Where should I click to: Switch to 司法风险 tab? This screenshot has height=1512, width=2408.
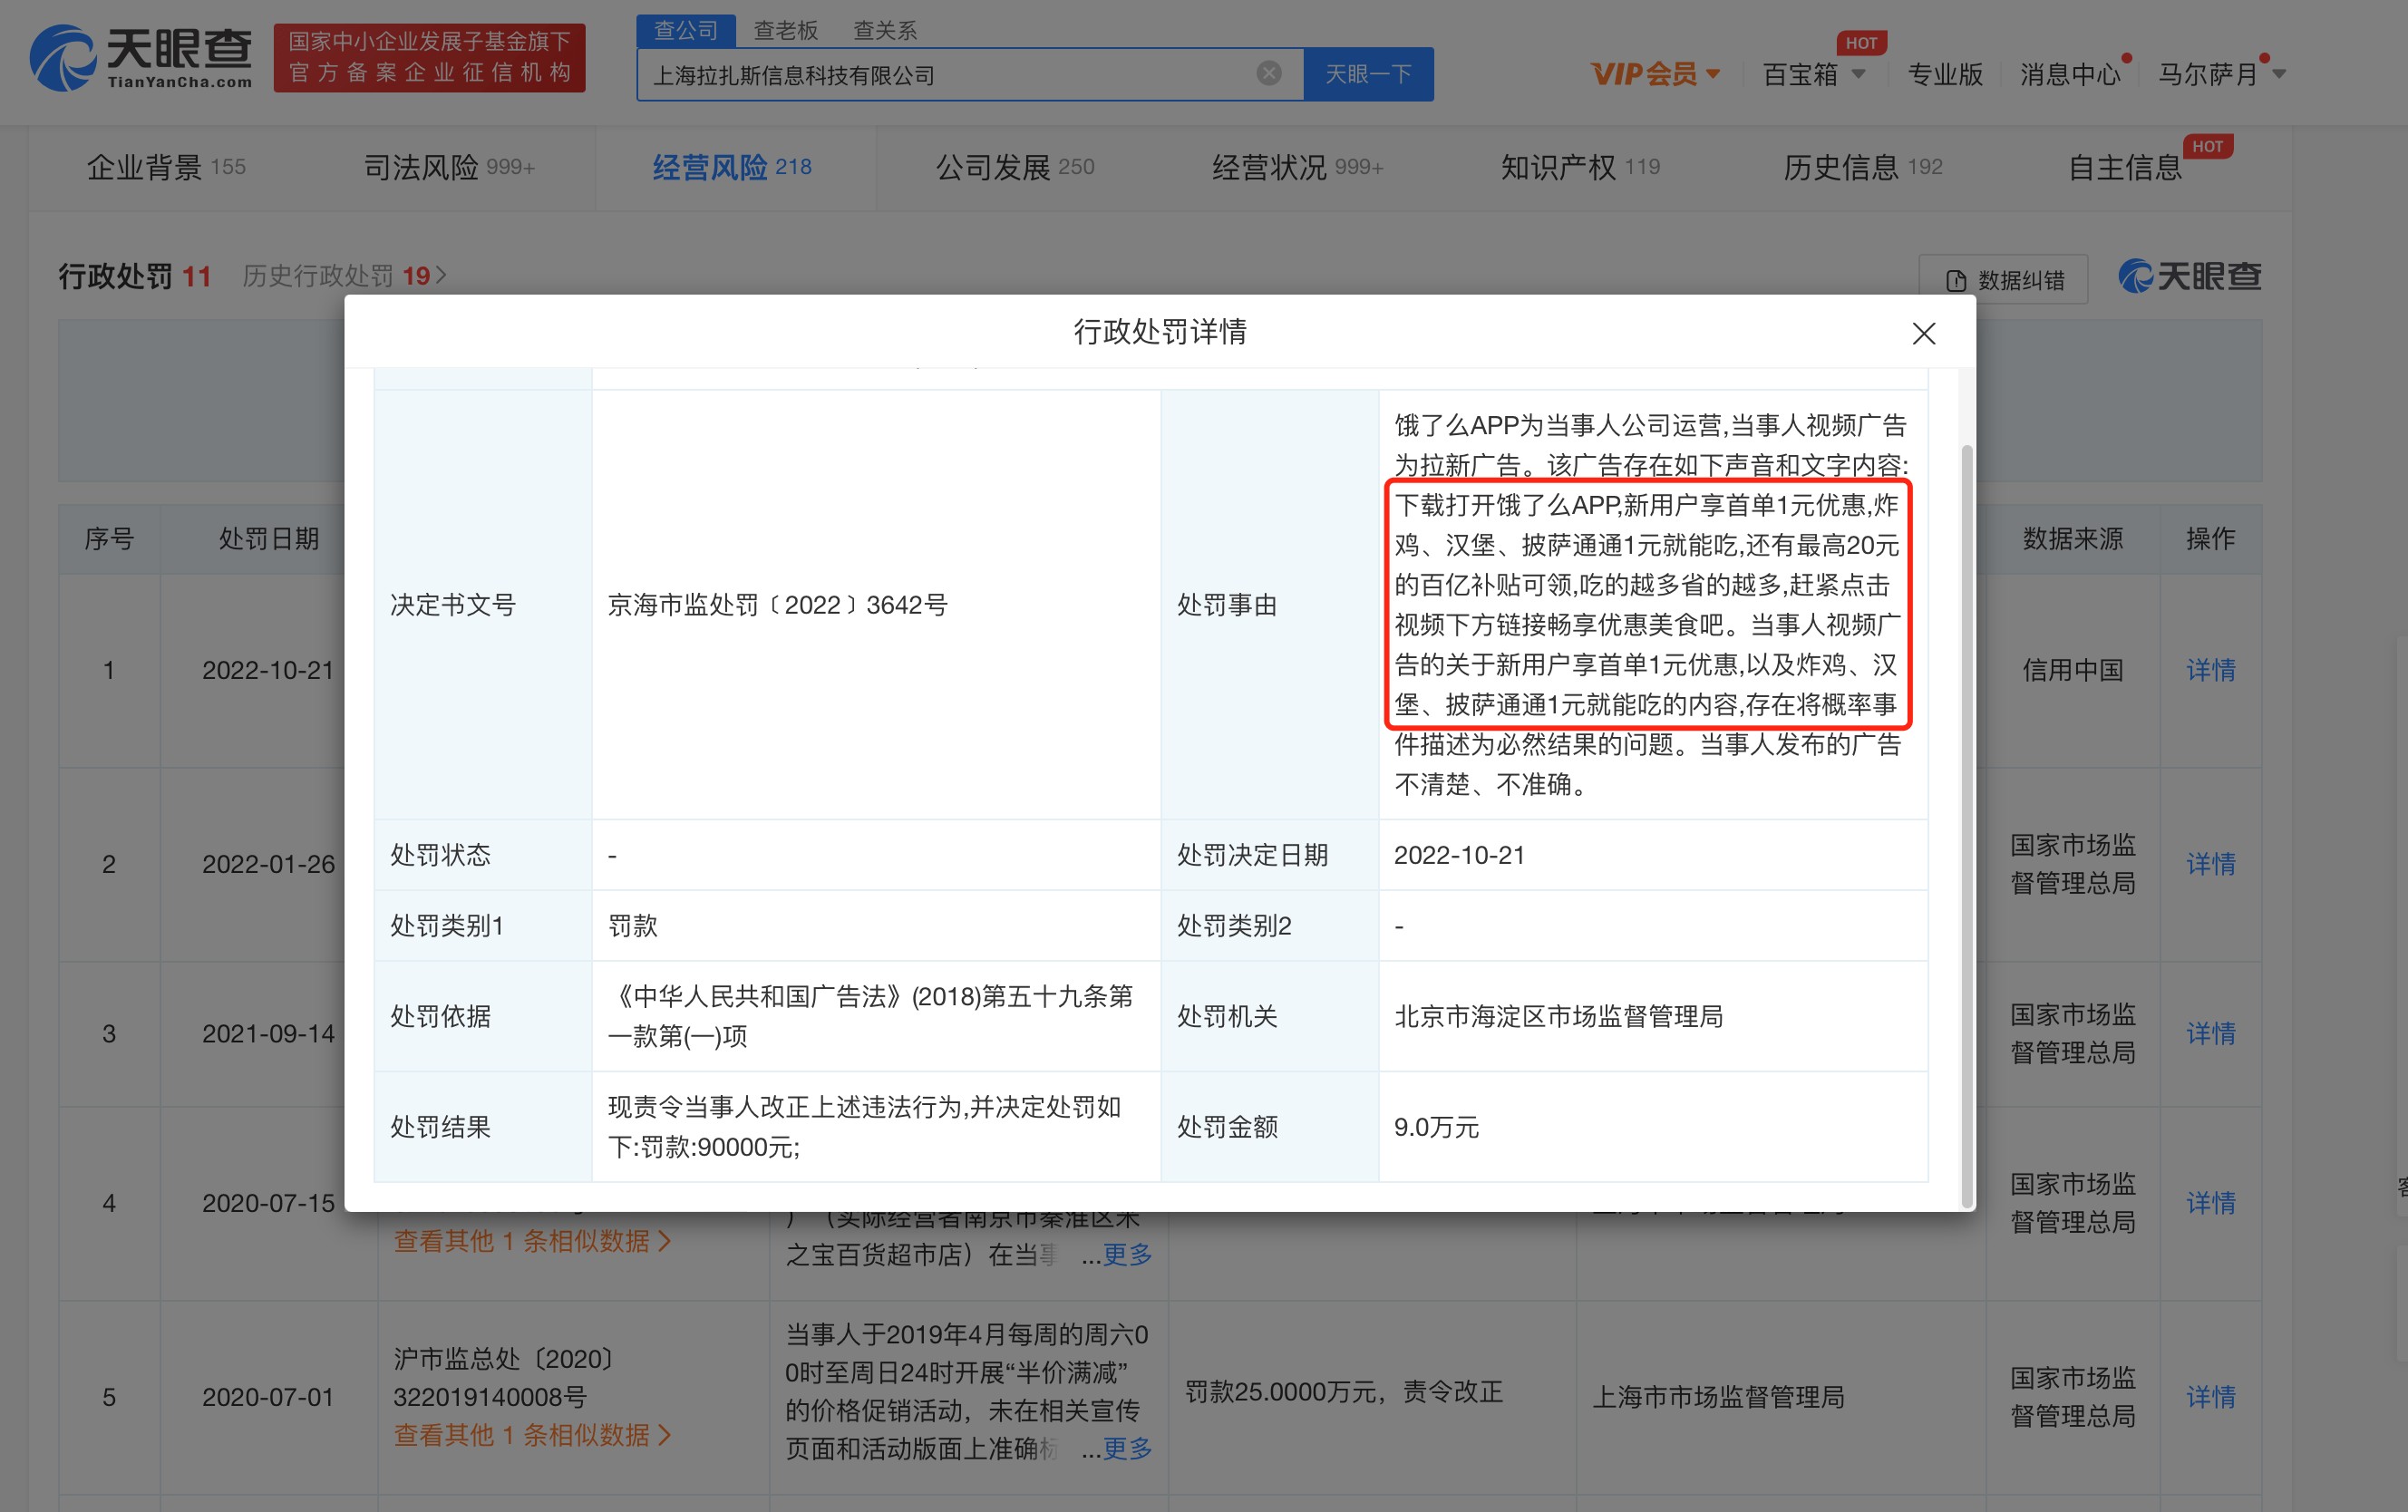(449, 167)
